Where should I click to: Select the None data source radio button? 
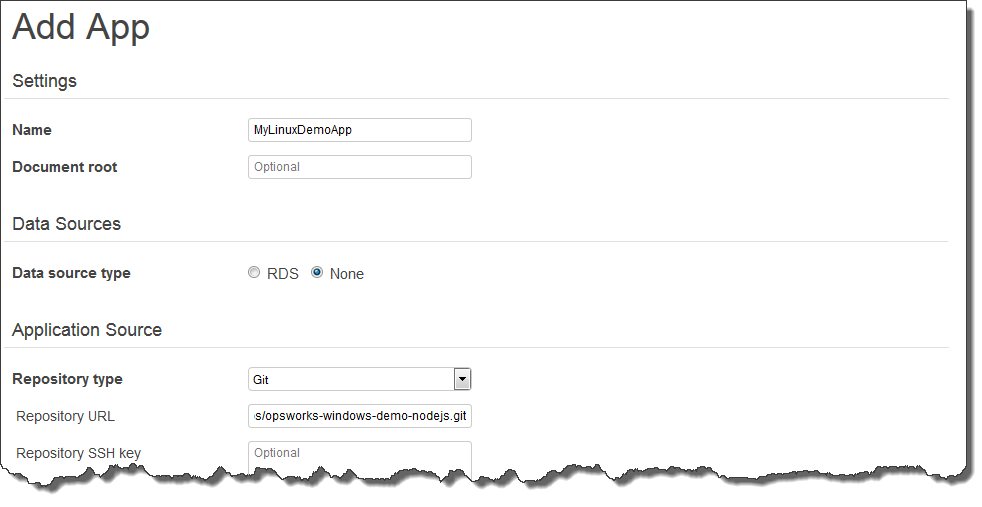pyautogui.click(x=317, y=272)
